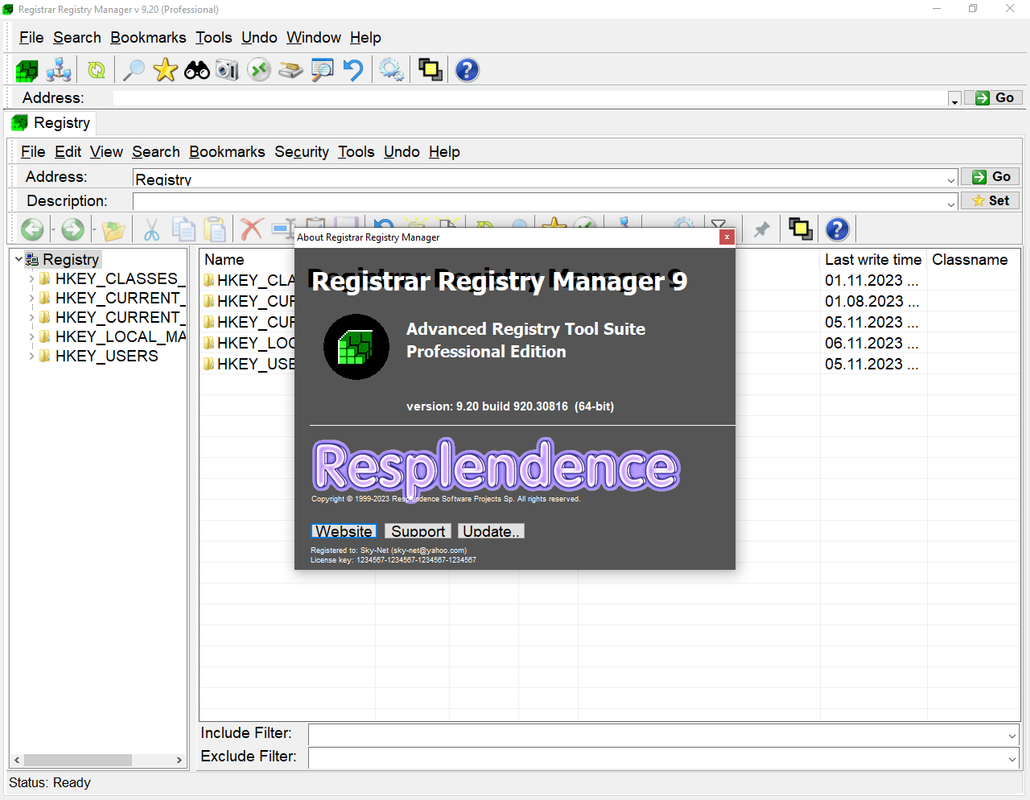1030x800 pixels.
Task: Open the top main Address bar dropdown arrow
Action: [x=954, y=99]
